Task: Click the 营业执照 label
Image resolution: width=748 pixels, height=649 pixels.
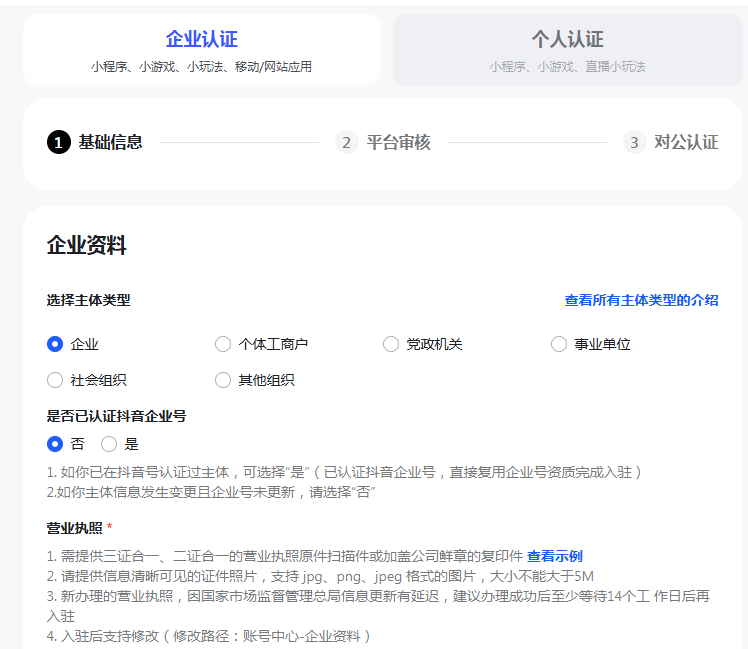Action: pos(74,528)
